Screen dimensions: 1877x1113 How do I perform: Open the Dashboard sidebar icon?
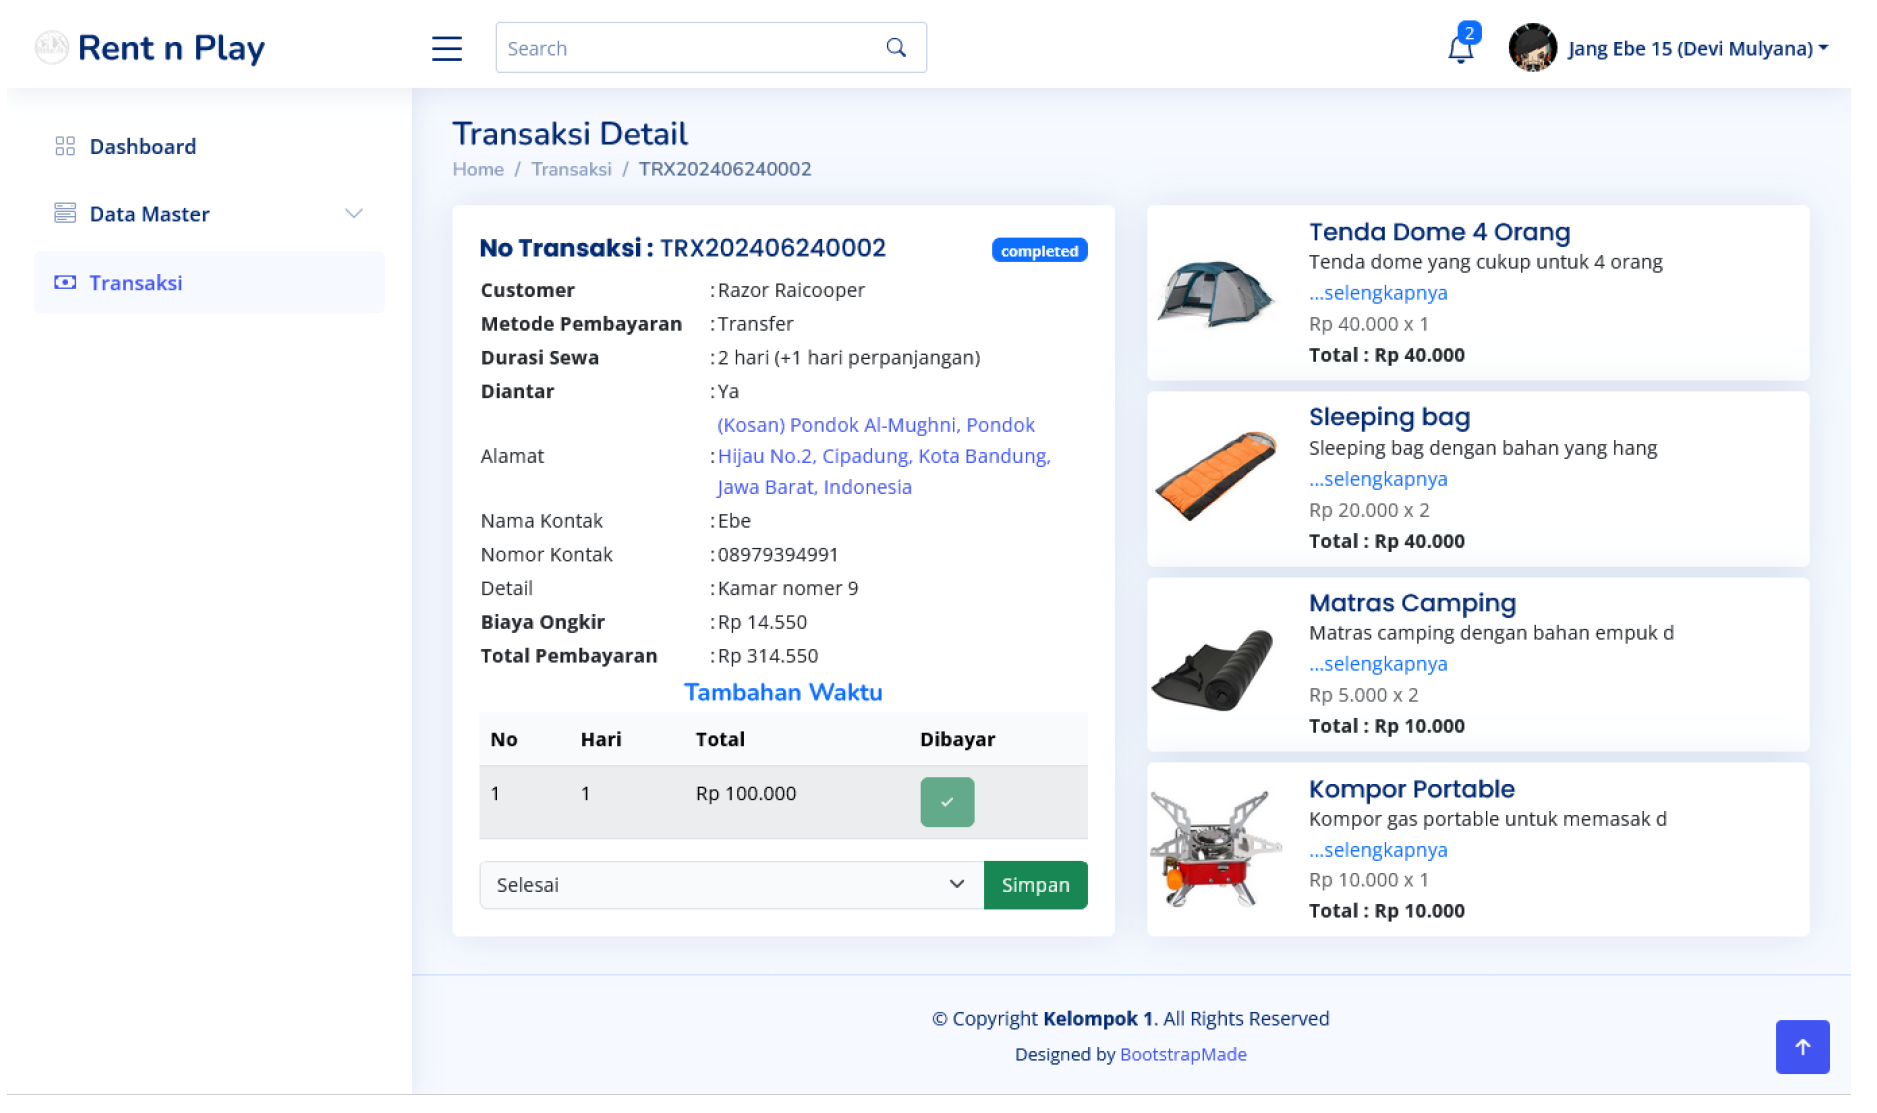point(65,146)
